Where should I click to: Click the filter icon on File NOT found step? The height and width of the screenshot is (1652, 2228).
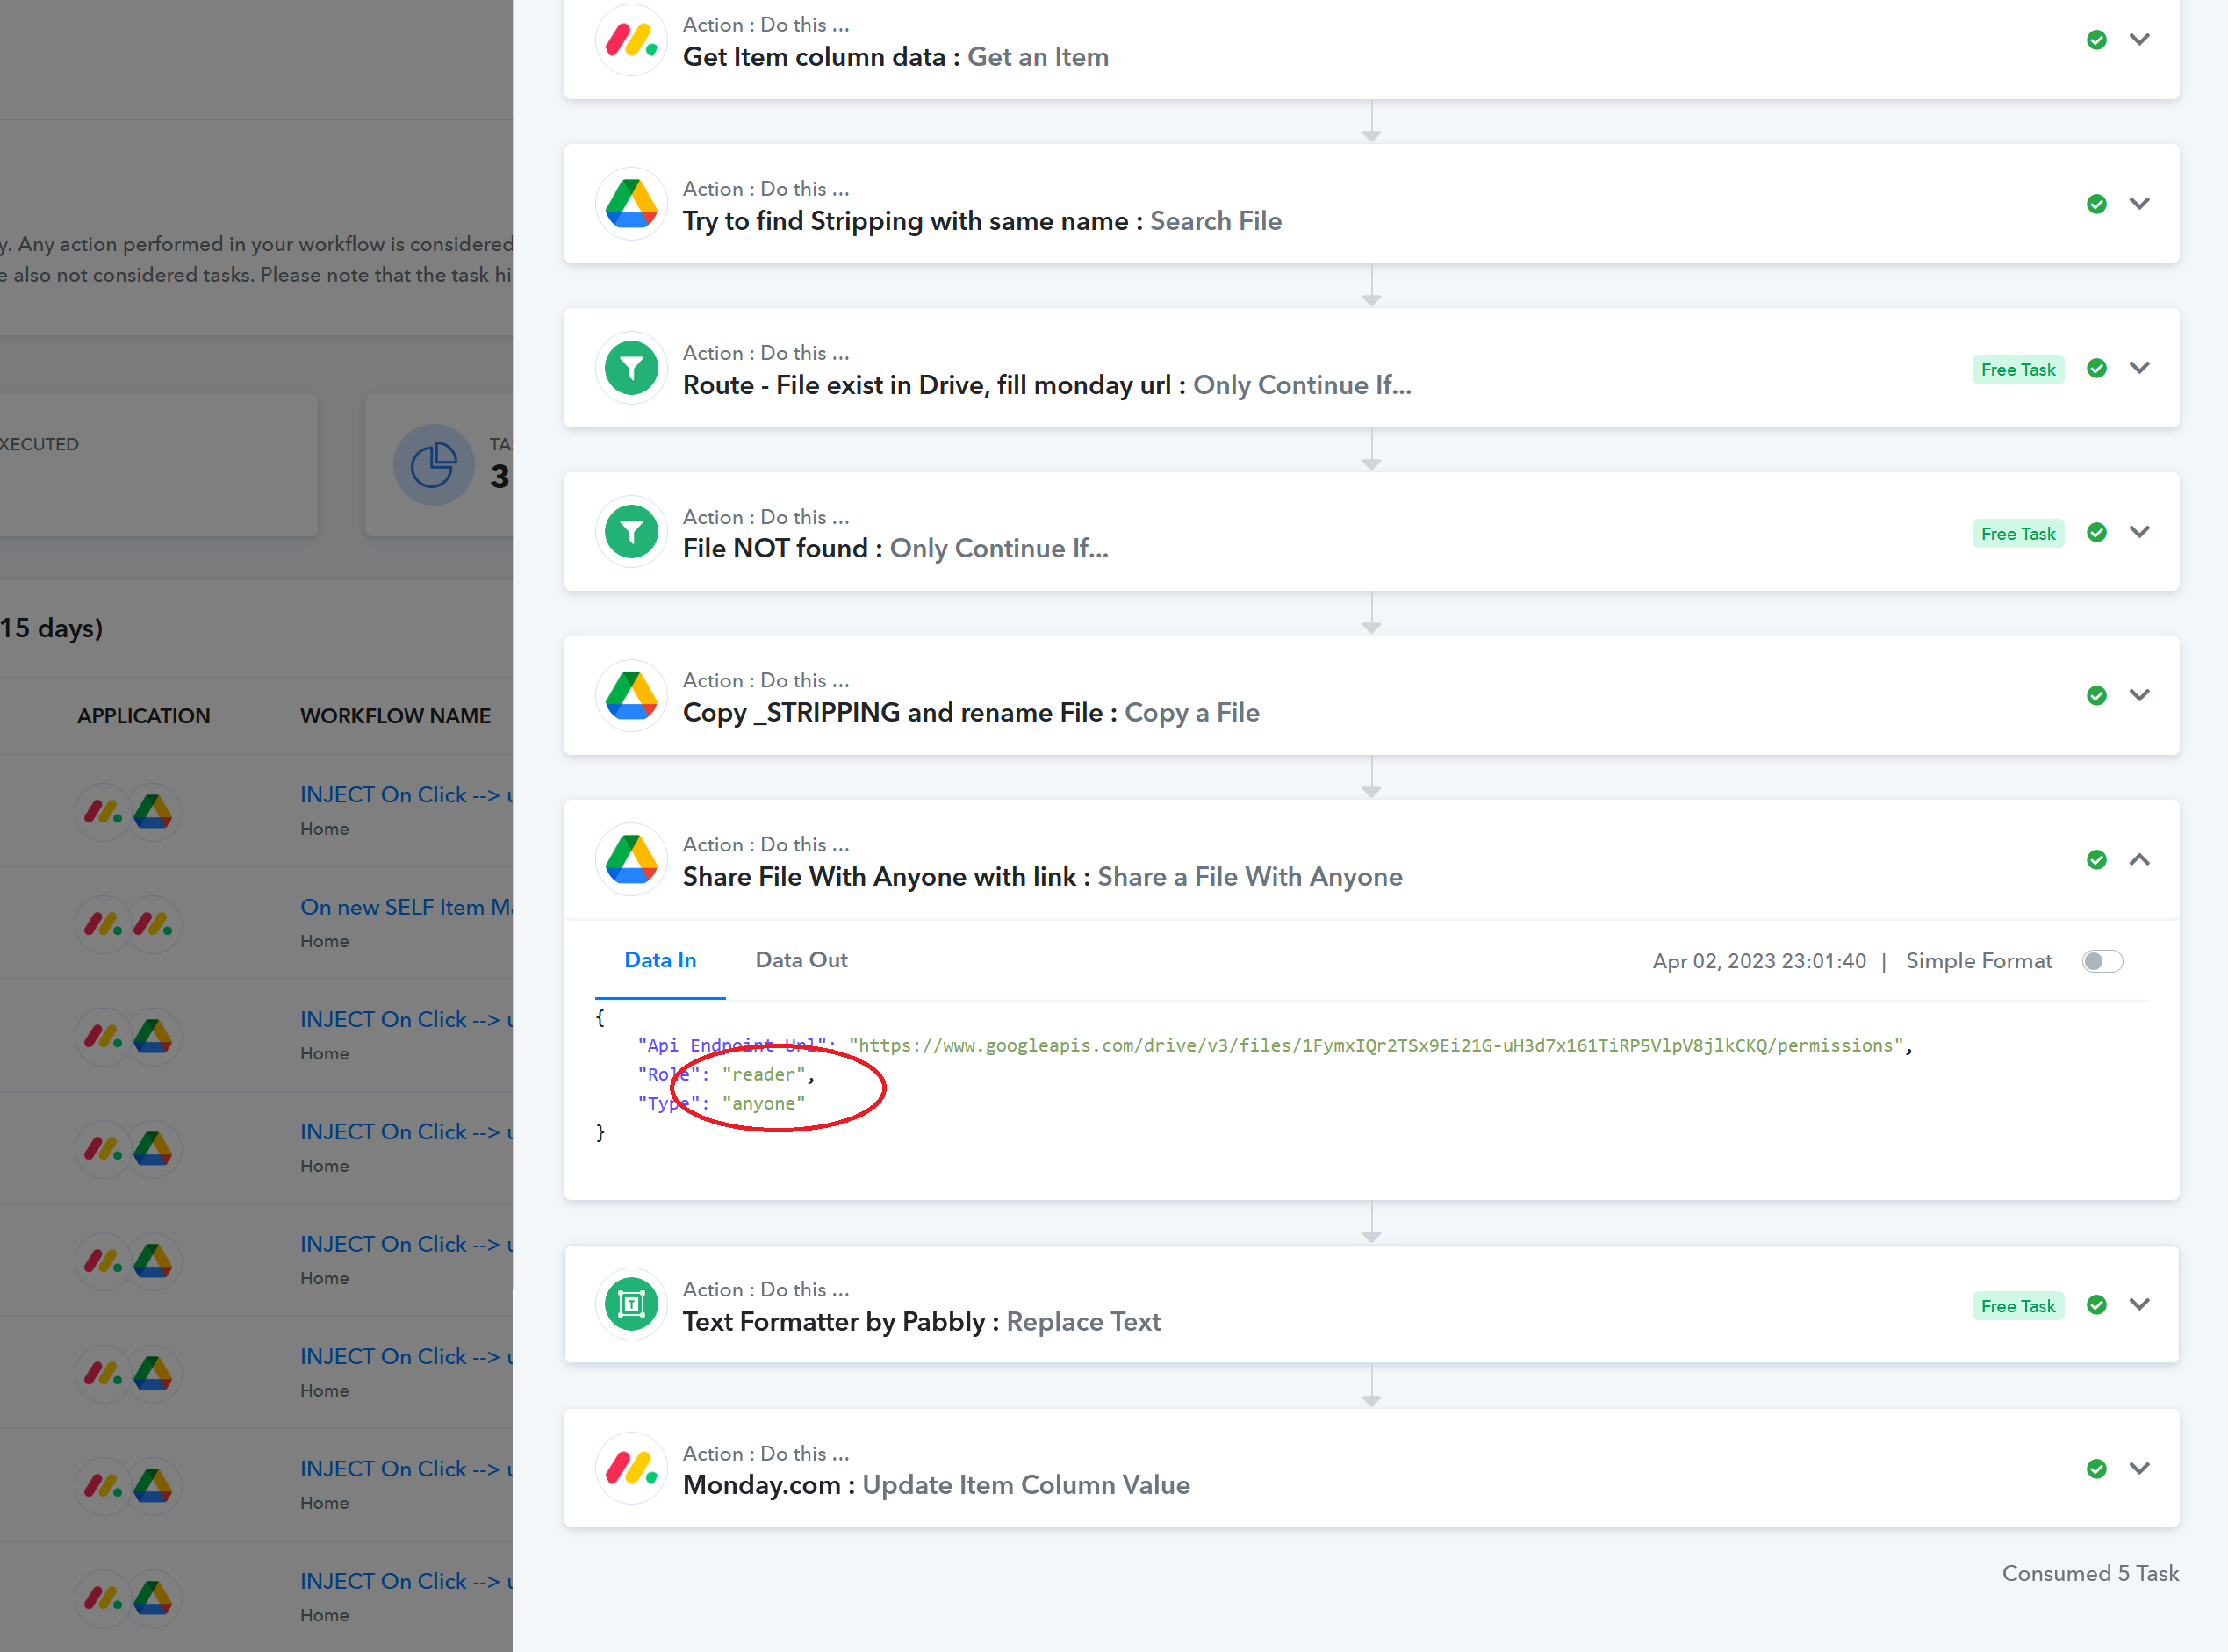pos(631,532)
